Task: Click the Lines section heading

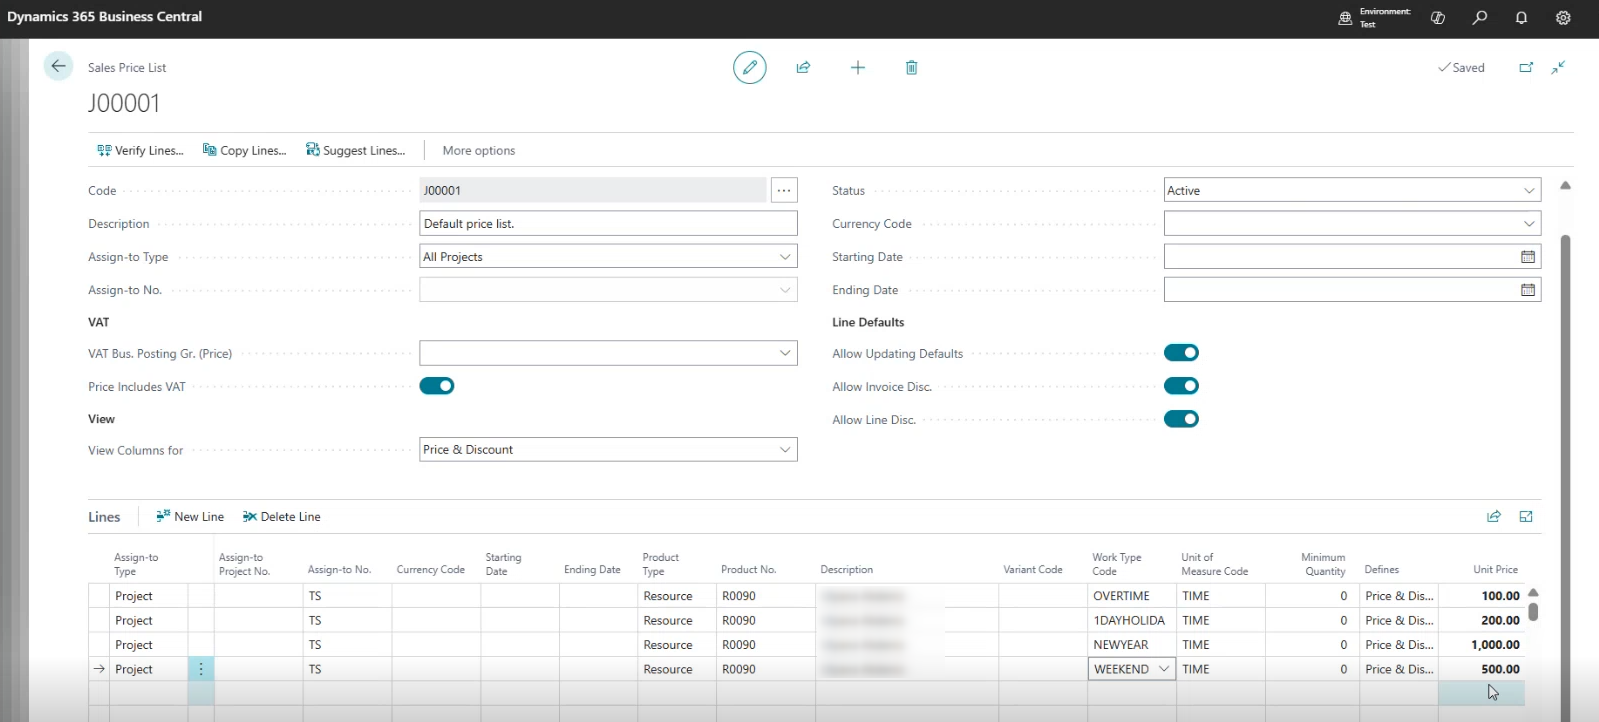Action: tap(104, 517)
